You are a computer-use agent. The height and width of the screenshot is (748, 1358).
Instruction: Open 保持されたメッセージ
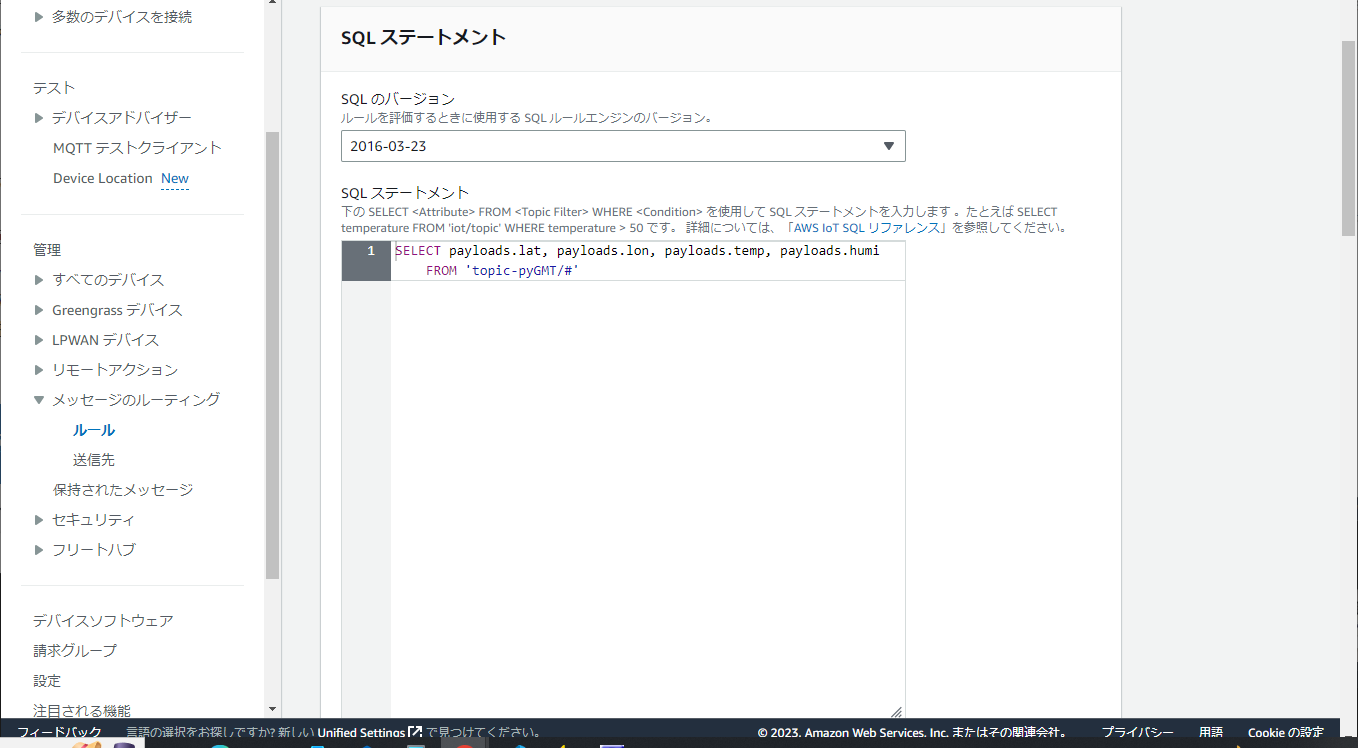[123, 490]
